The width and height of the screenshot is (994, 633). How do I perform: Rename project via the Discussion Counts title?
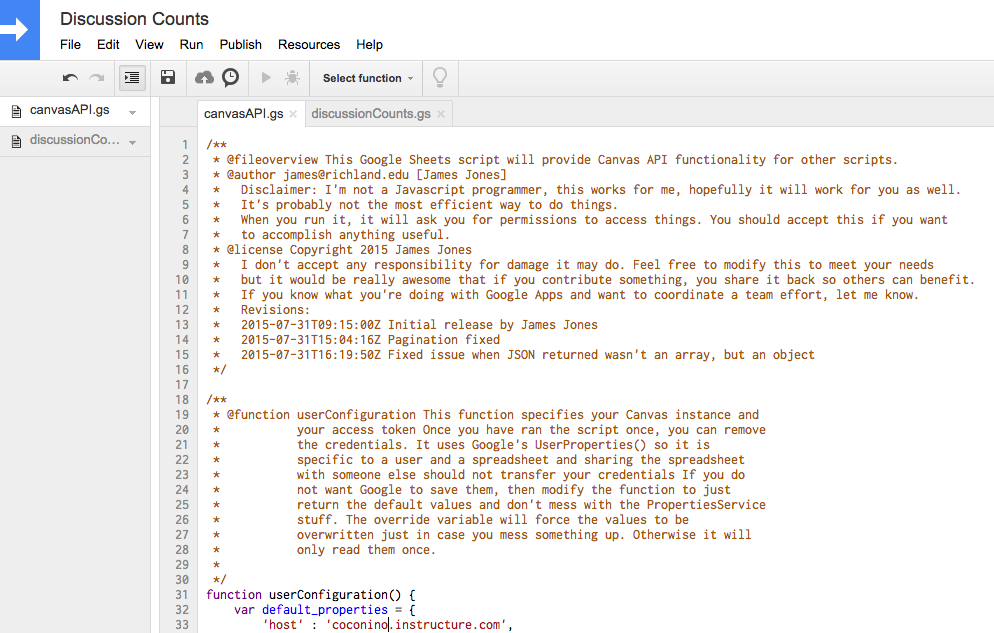(134, 19)
